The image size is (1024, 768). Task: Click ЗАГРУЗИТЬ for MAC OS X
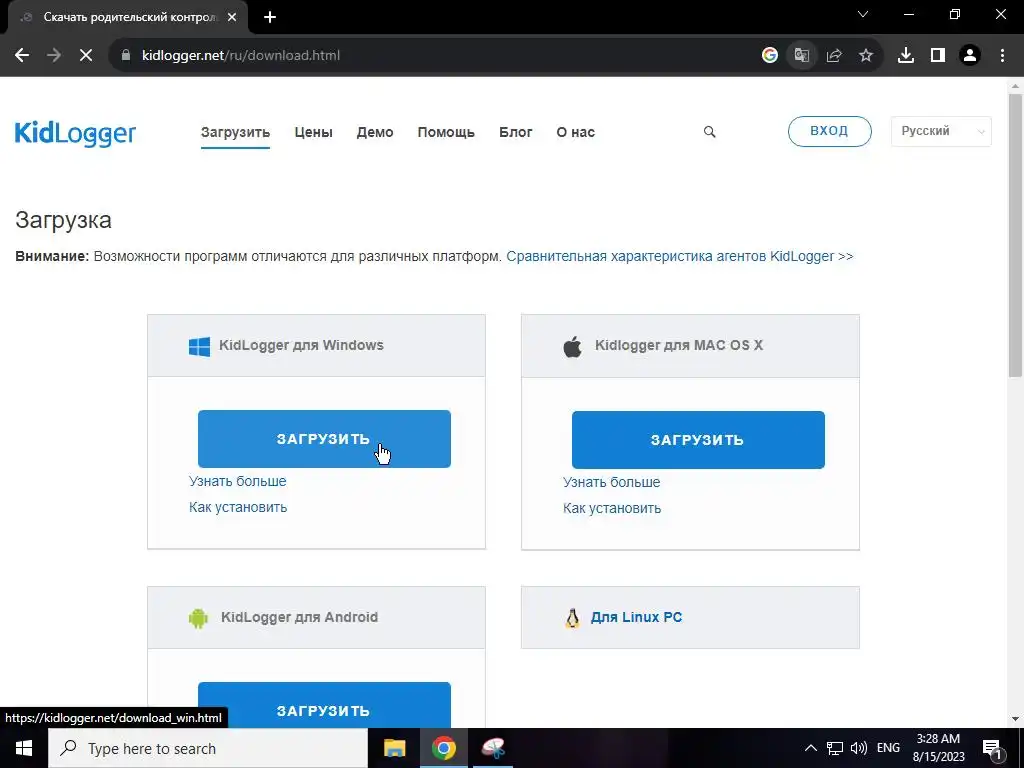698,440
